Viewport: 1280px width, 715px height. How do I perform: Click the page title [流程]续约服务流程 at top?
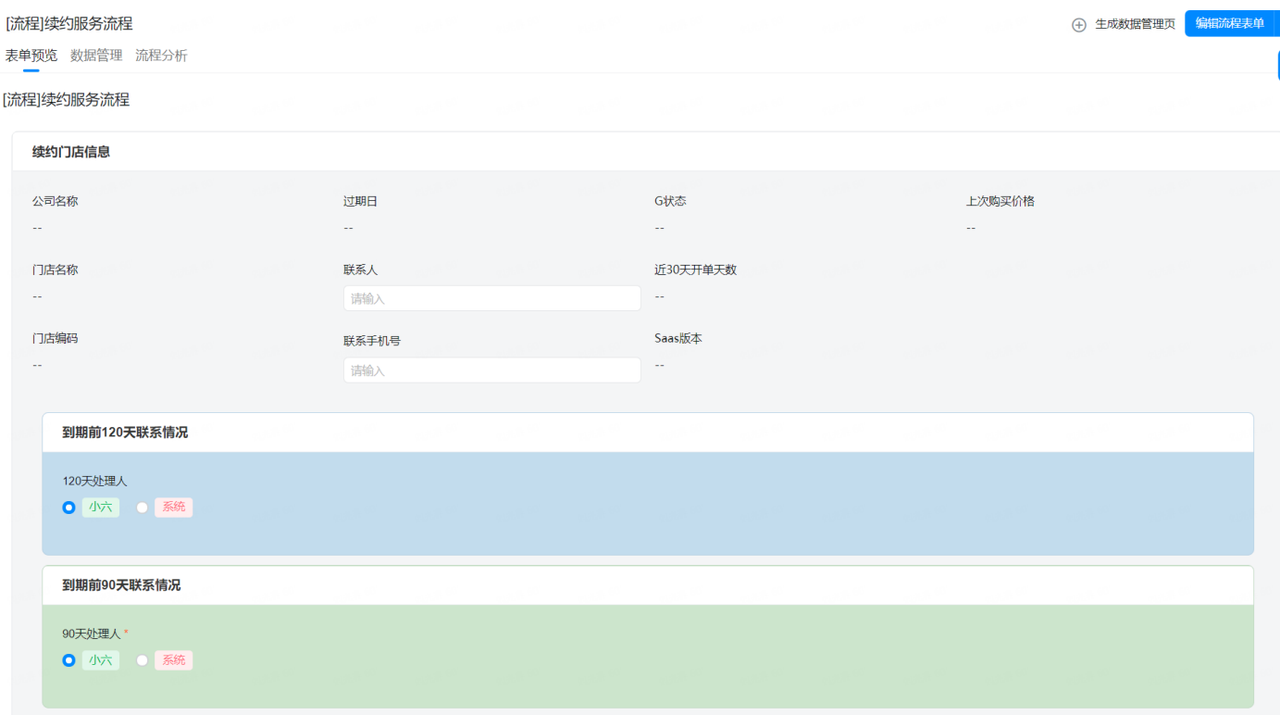69,24
